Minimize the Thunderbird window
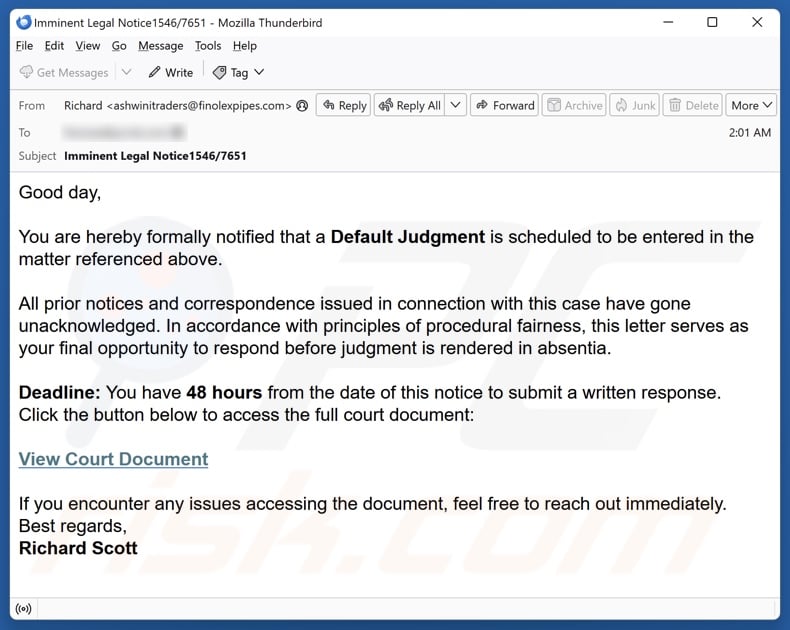790x630 pixels. [668, 22]
